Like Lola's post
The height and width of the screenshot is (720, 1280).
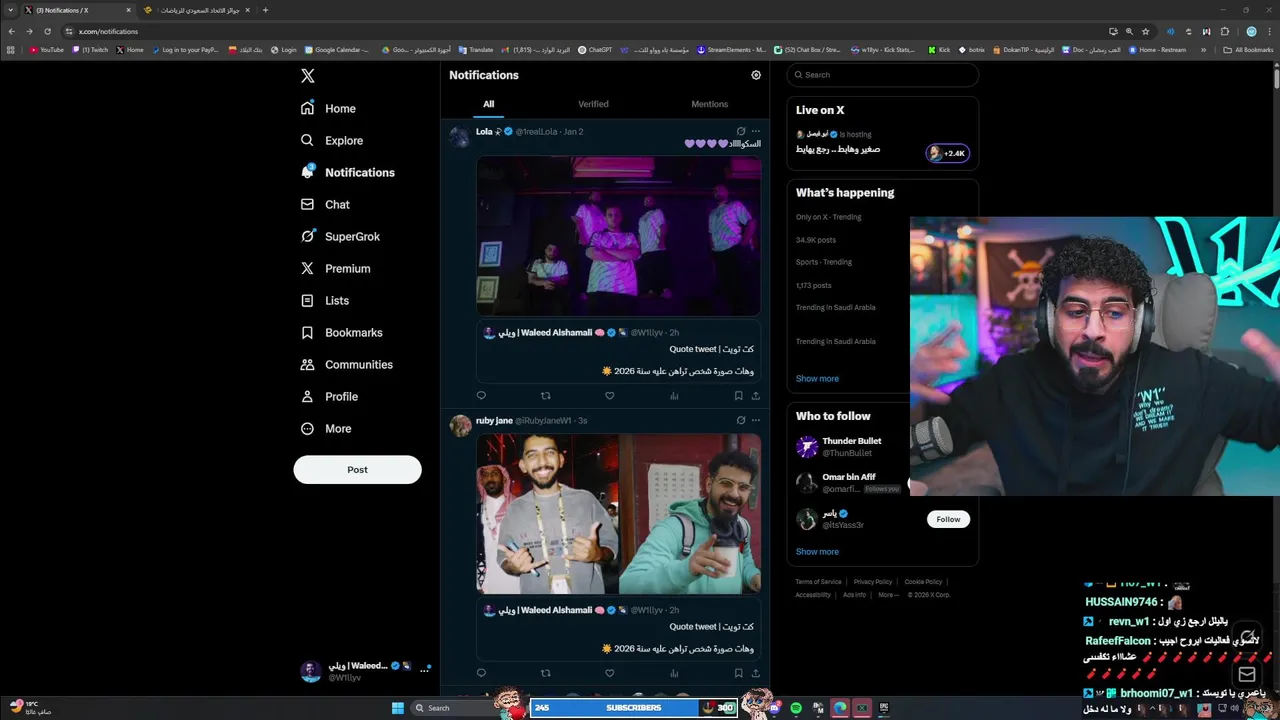(609, 396)
